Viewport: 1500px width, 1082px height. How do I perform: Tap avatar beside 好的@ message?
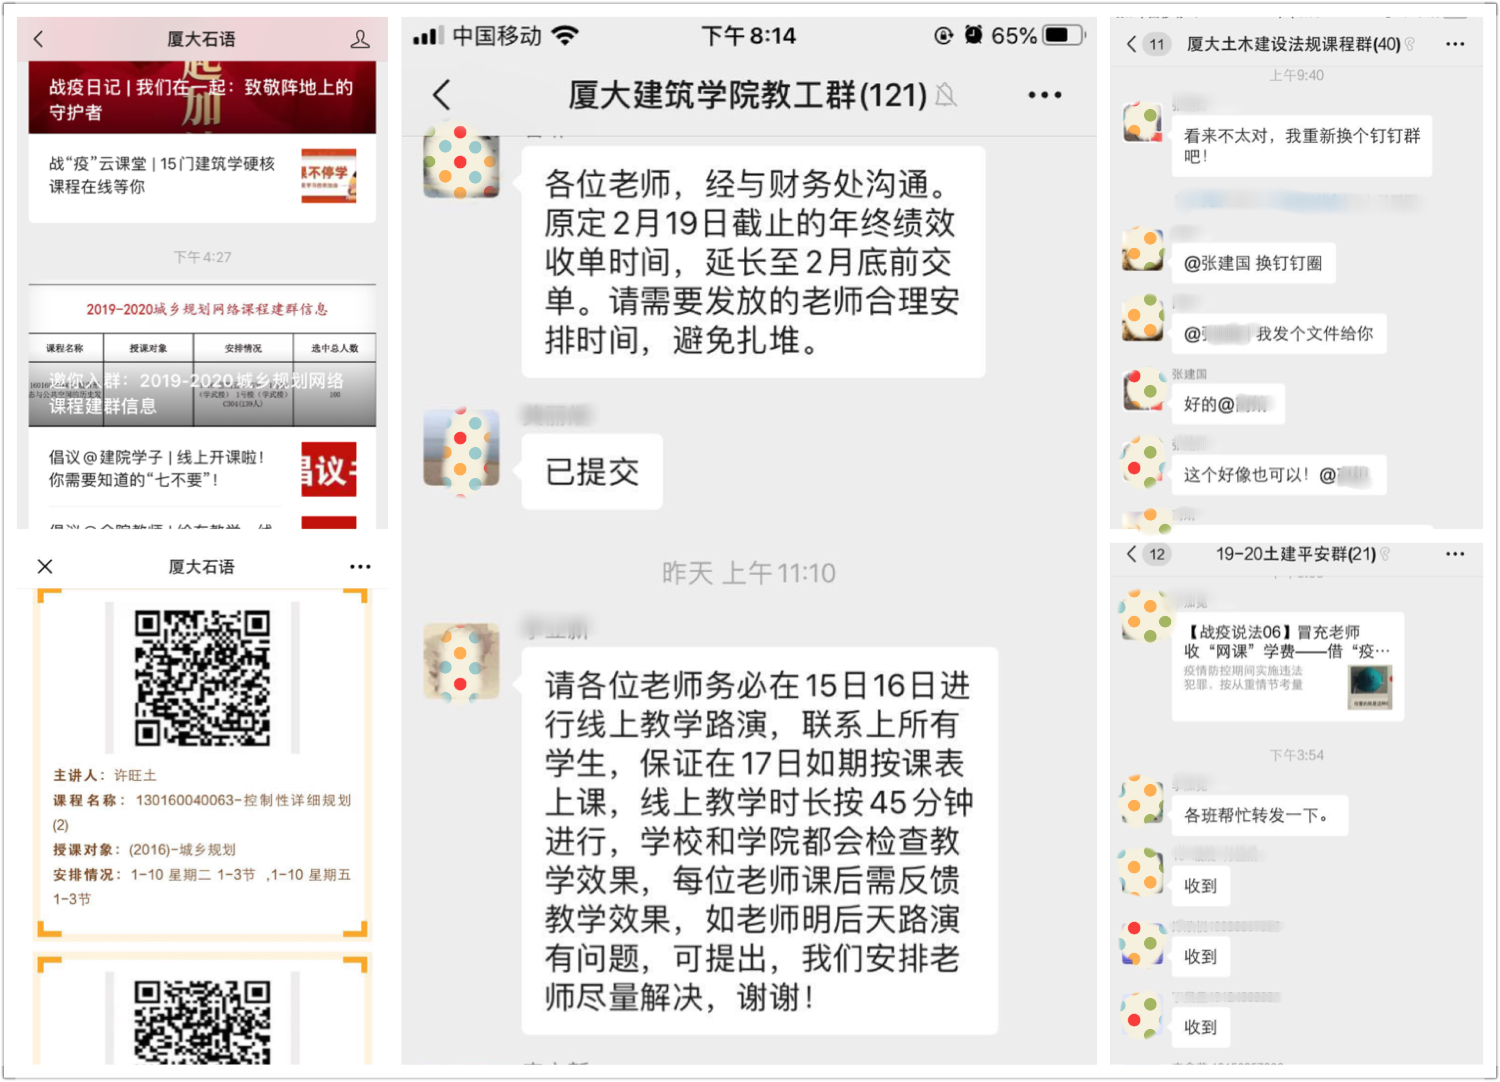tap(1143, 390)
